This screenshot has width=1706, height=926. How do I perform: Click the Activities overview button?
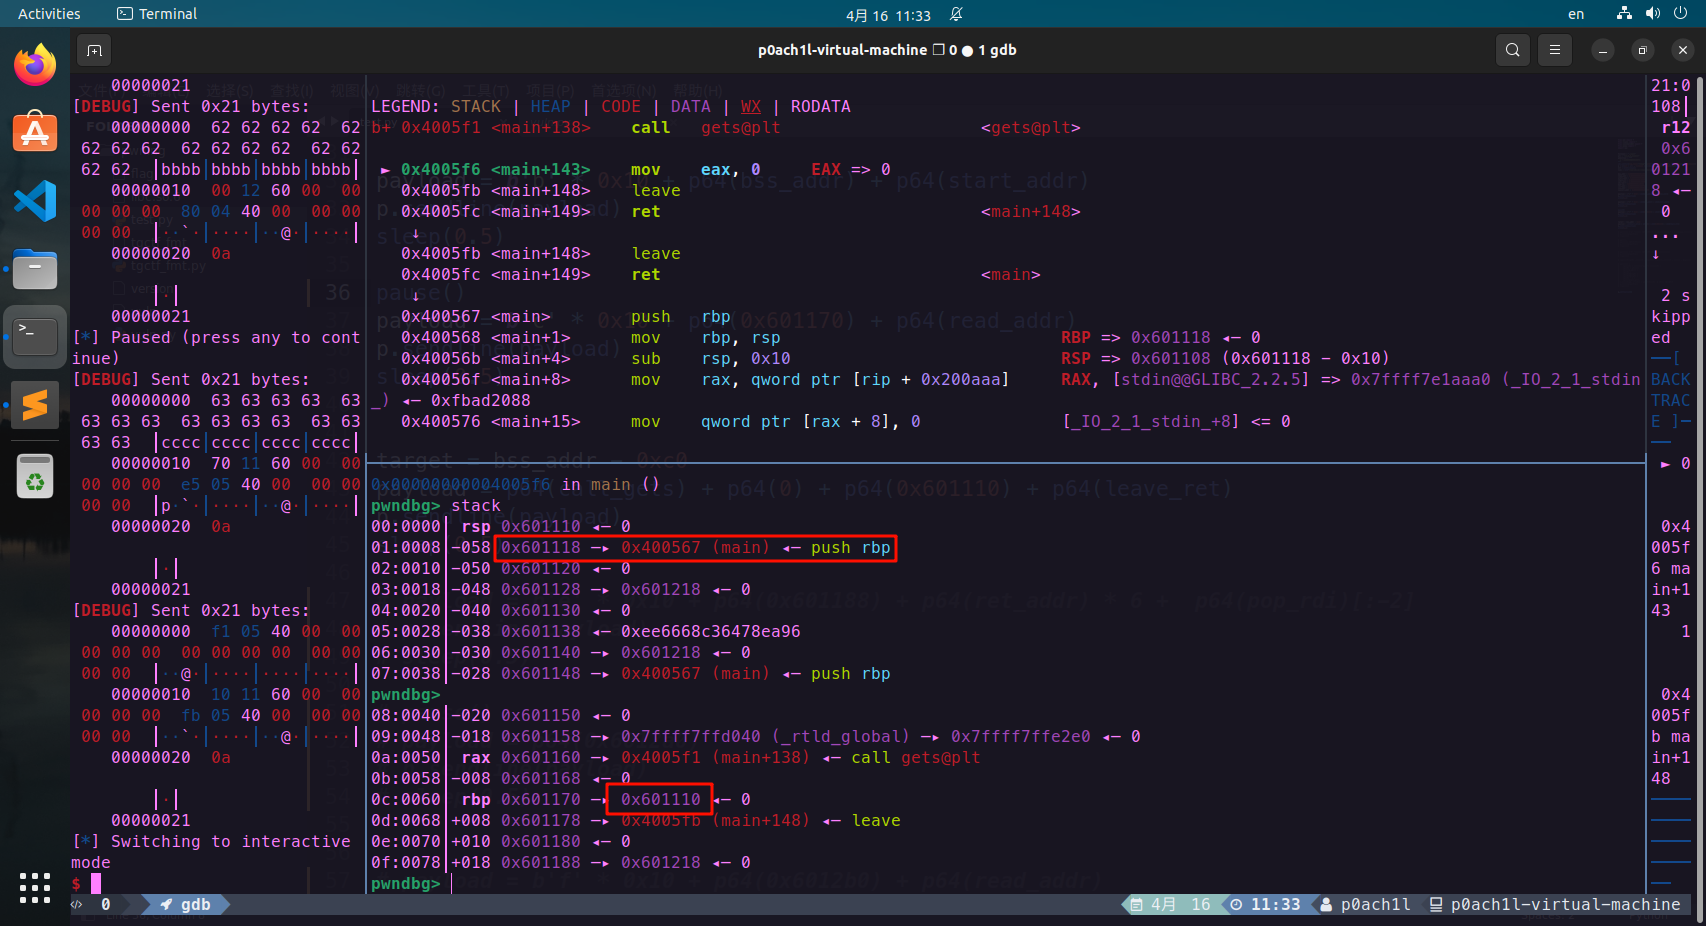(x=49, y=14)
